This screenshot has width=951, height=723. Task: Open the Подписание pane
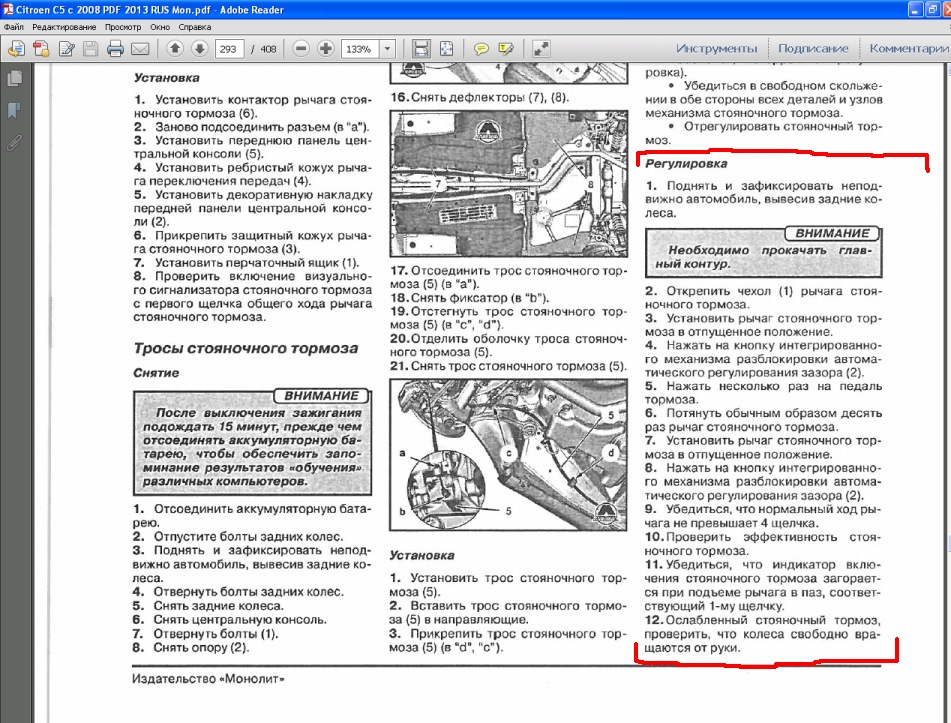pyautogui.click(x=813, y=49)
